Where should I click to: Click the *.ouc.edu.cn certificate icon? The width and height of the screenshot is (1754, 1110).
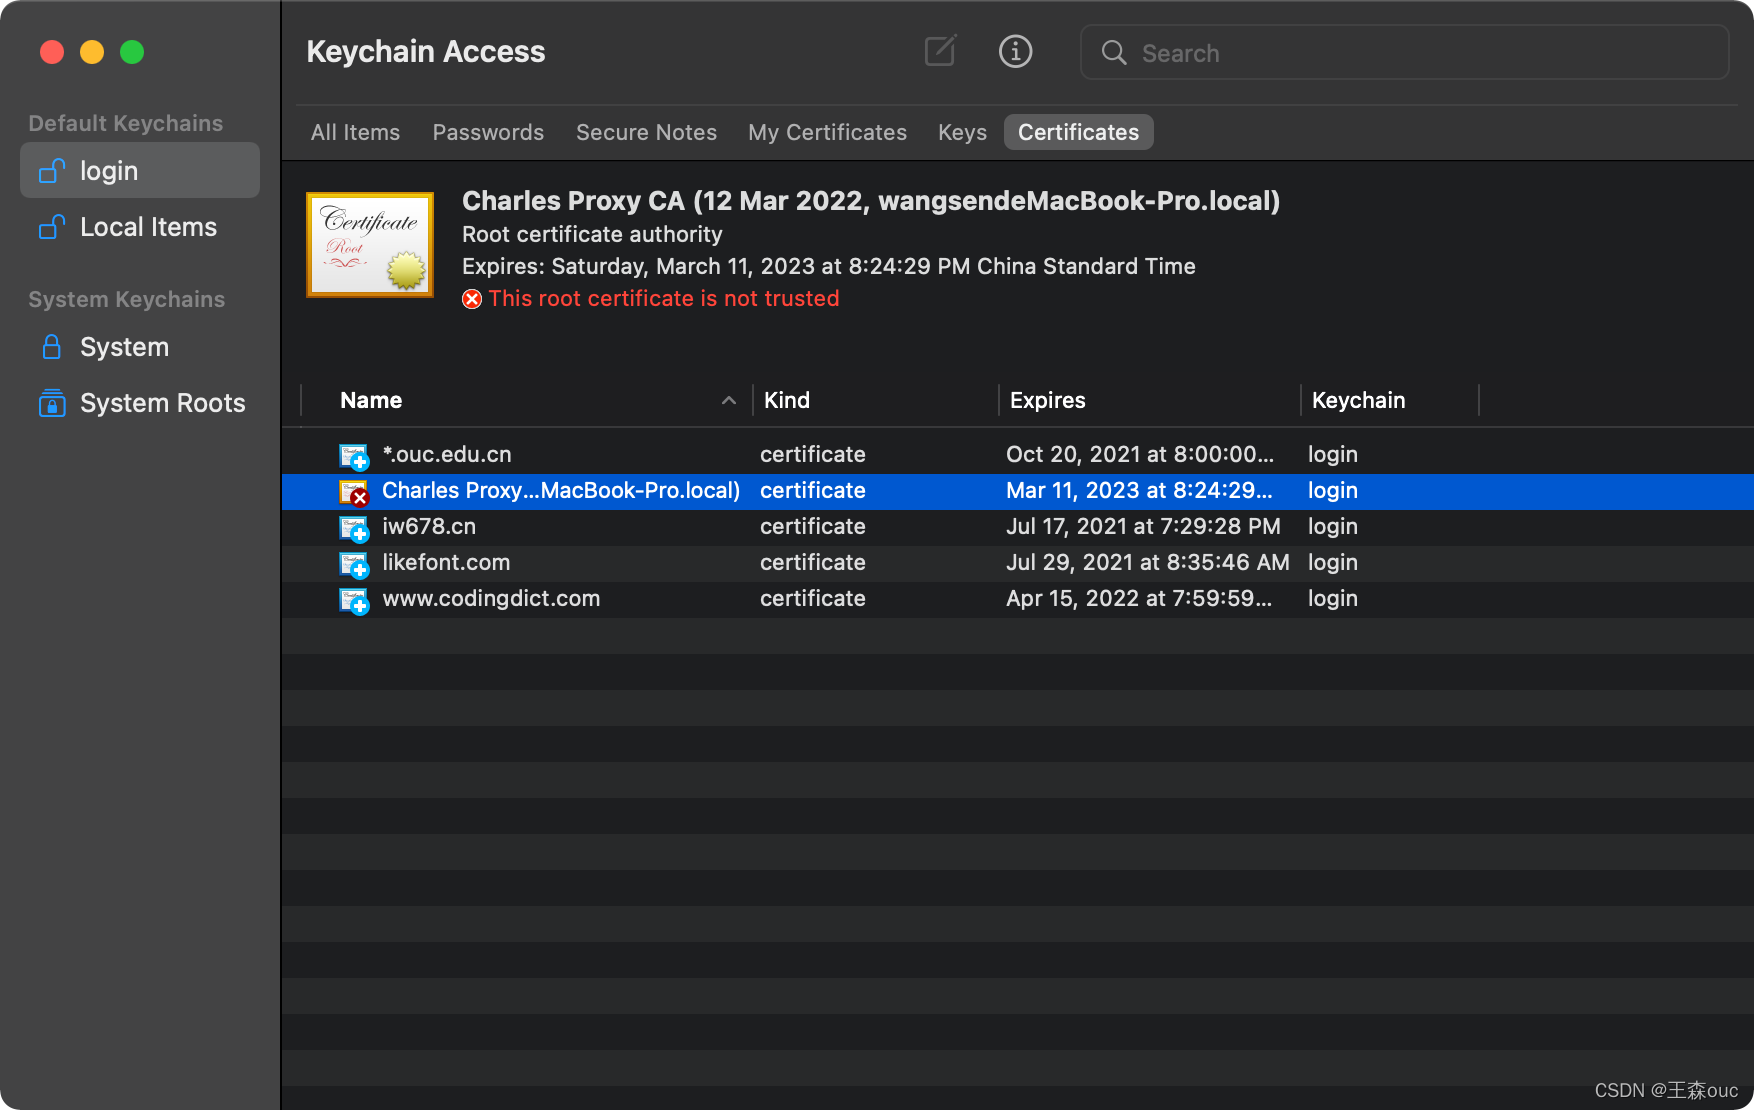point(354,456)
